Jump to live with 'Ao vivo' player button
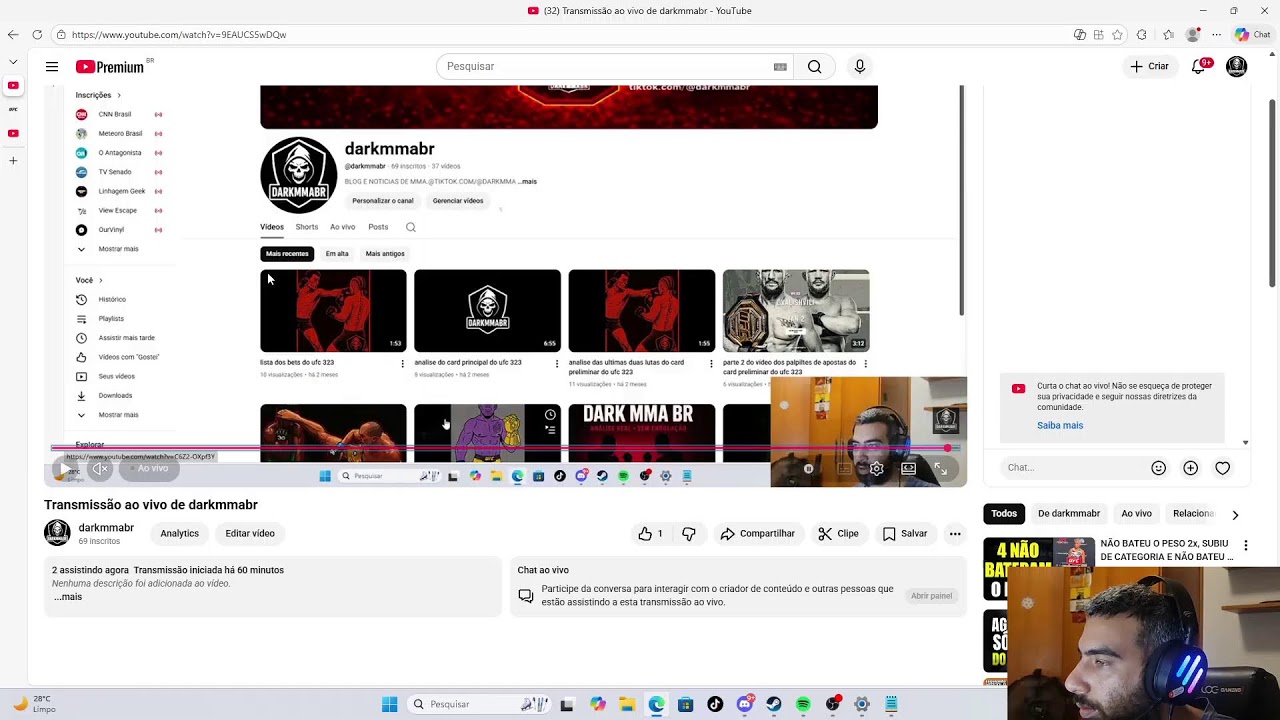The height and width of the screenshot is (720, 1280). tap(148, 468)
